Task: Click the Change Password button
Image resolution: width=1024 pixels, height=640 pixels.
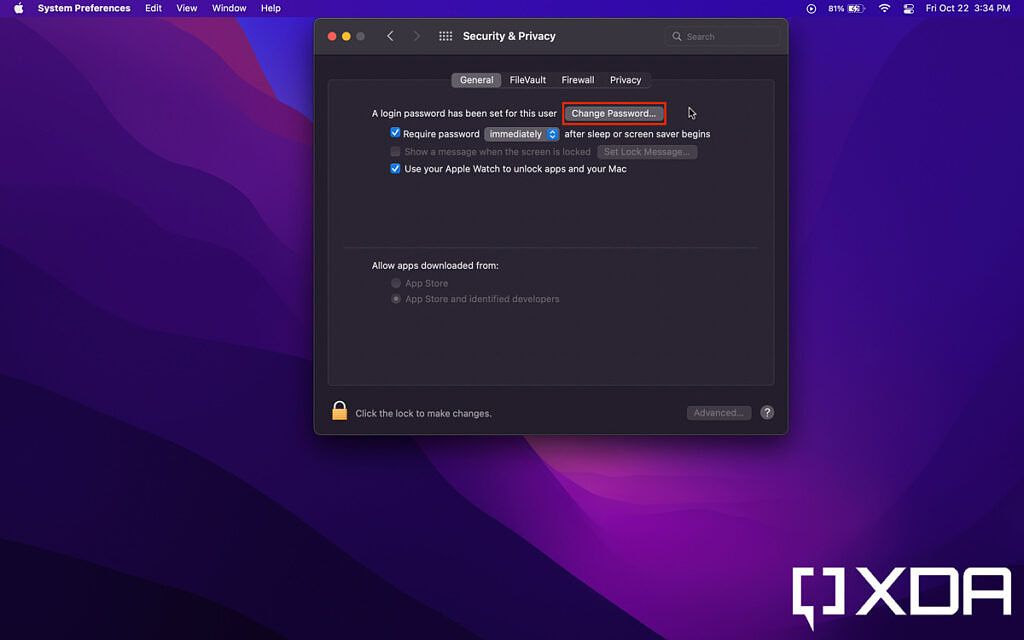Action: pos(613,113)
